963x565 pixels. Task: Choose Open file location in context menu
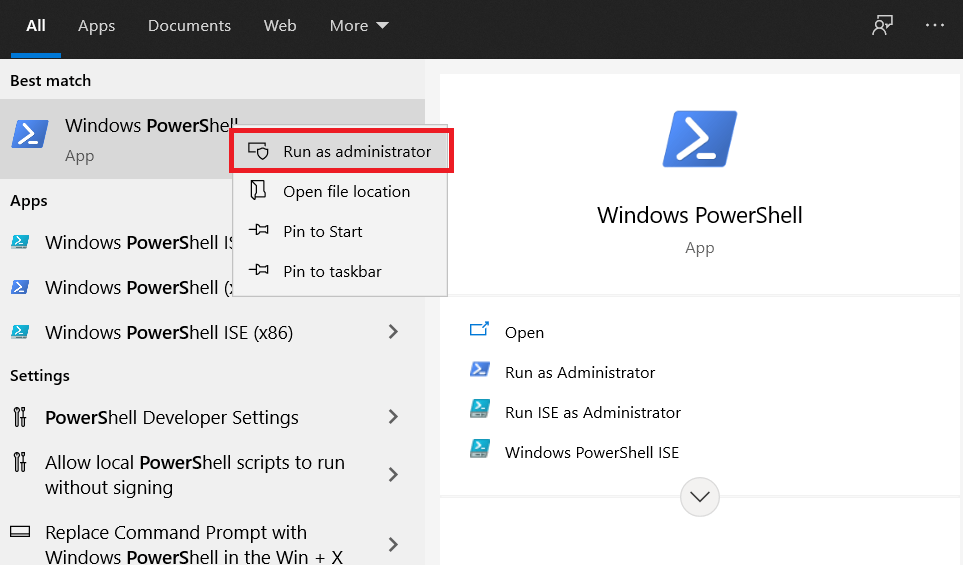tap(340, 191)
